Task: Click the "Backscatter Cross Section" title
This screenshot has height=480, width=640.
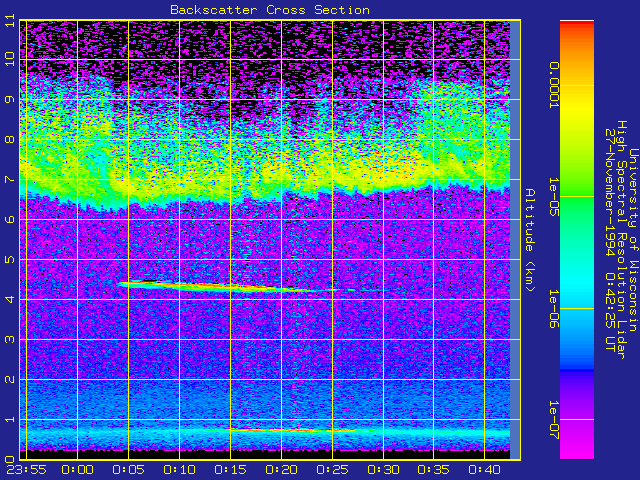Action: [270, 10]
